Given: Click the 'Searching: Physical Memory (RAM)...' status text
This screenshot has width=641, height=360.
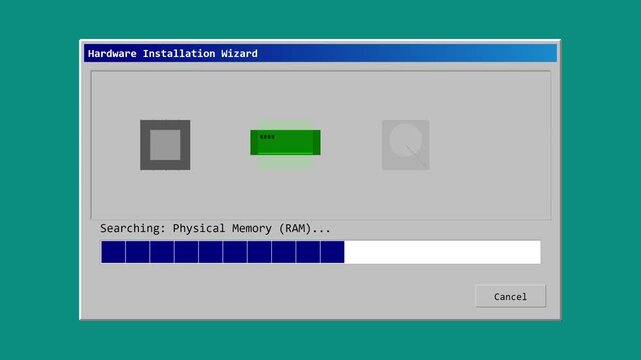Looking at the screenshot, I should pos(215,228).
